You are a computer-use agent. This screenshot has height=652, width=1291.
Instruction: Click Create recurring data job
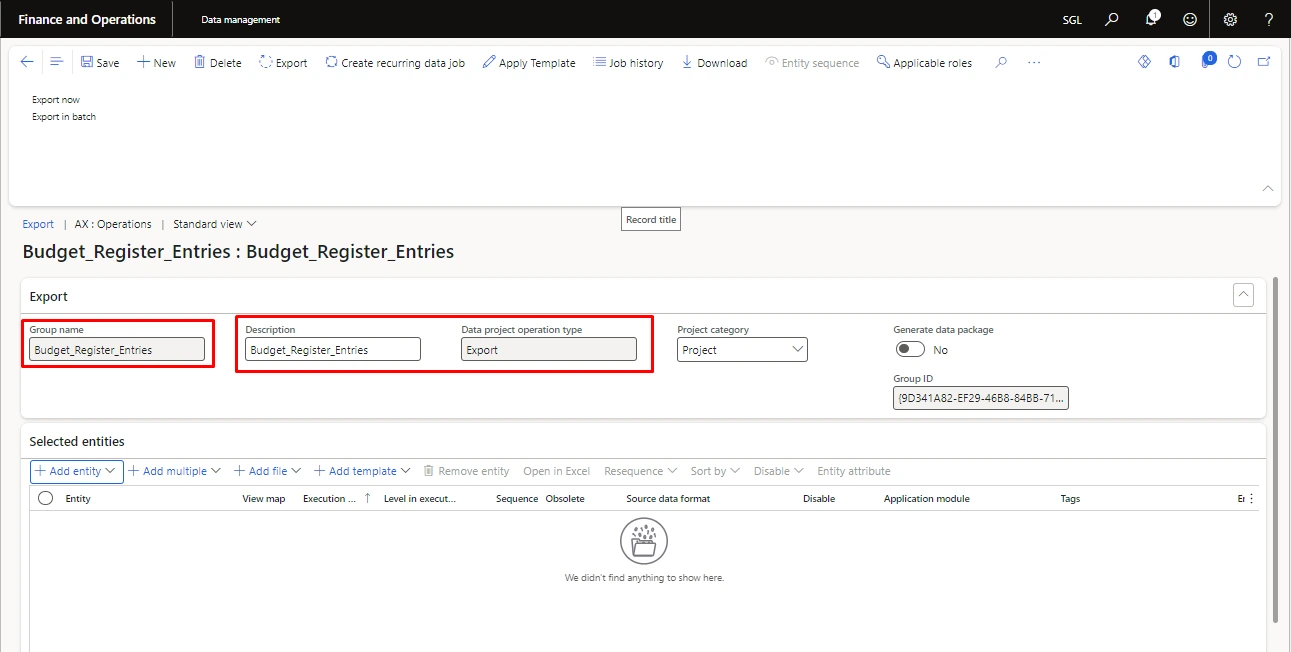pyautogui.click(x=395, y=62)
